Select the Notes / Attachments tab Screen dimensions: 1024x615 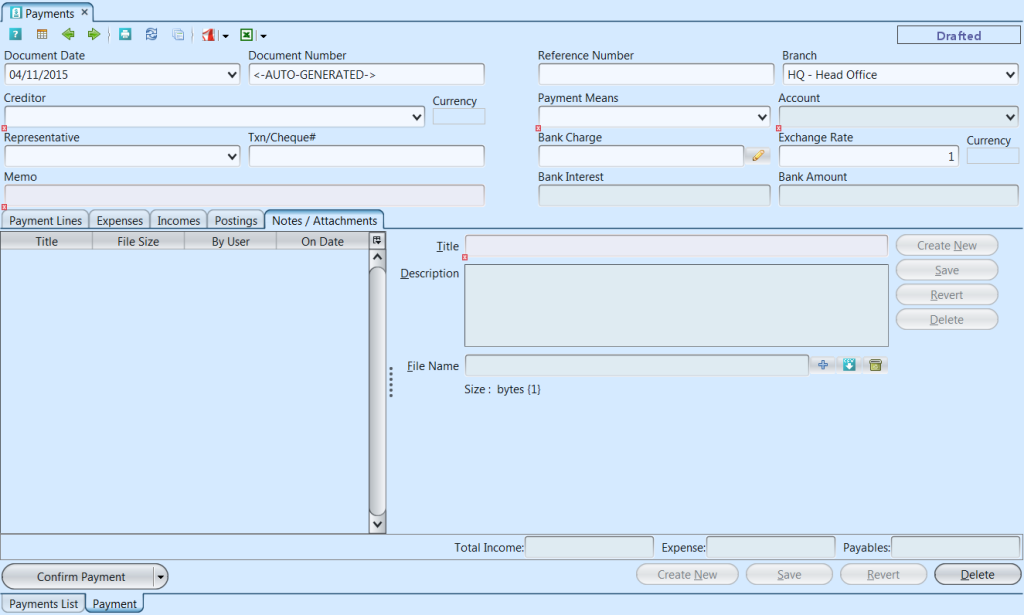pyautogui.click(x=324, y=221)
